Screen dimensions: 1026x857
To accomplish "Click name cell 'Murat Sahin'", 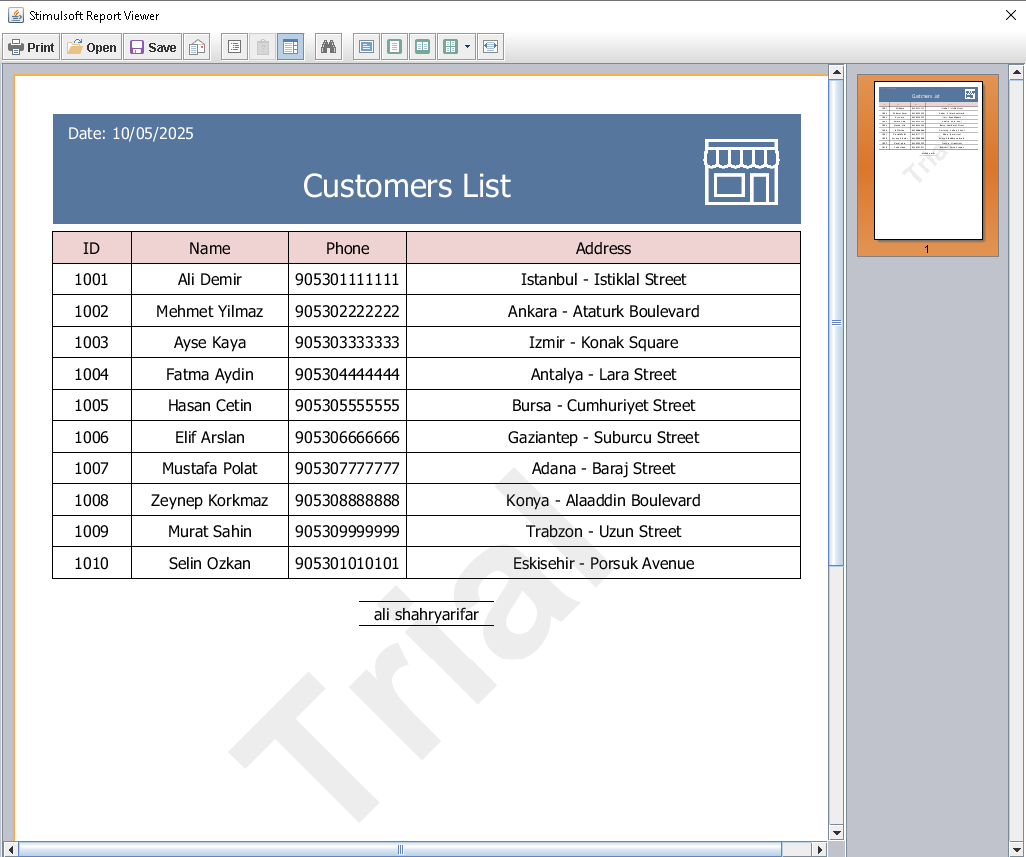I will click(x=209, y=531).
